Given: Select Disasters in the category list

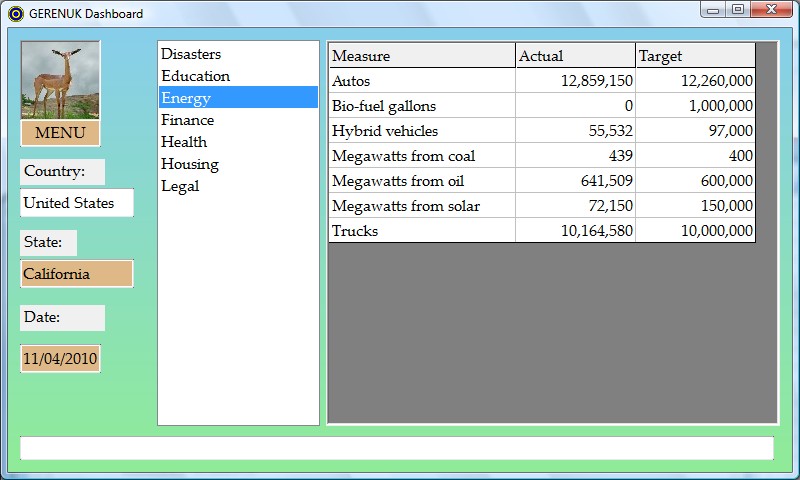Looking at the screenshot, I should click(191, 54).
